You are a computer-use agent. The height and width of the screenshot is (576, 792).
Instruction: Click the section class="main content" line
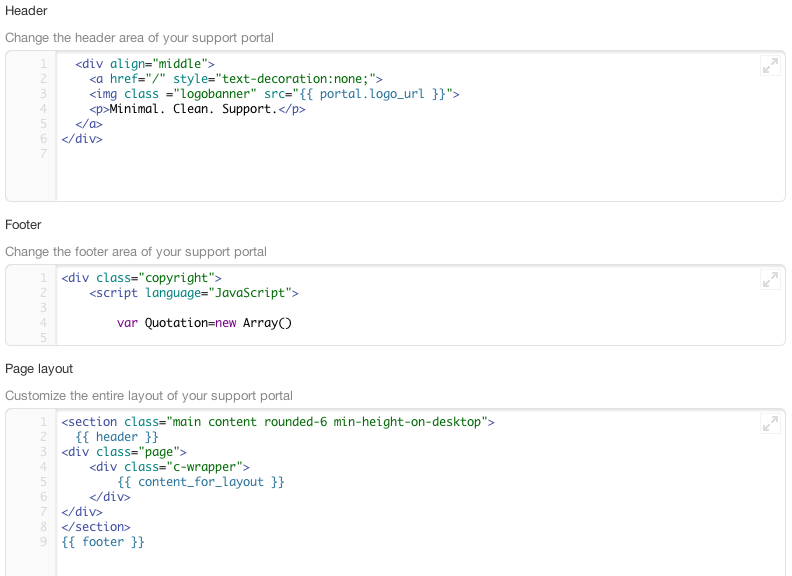(x=278, y=422)
